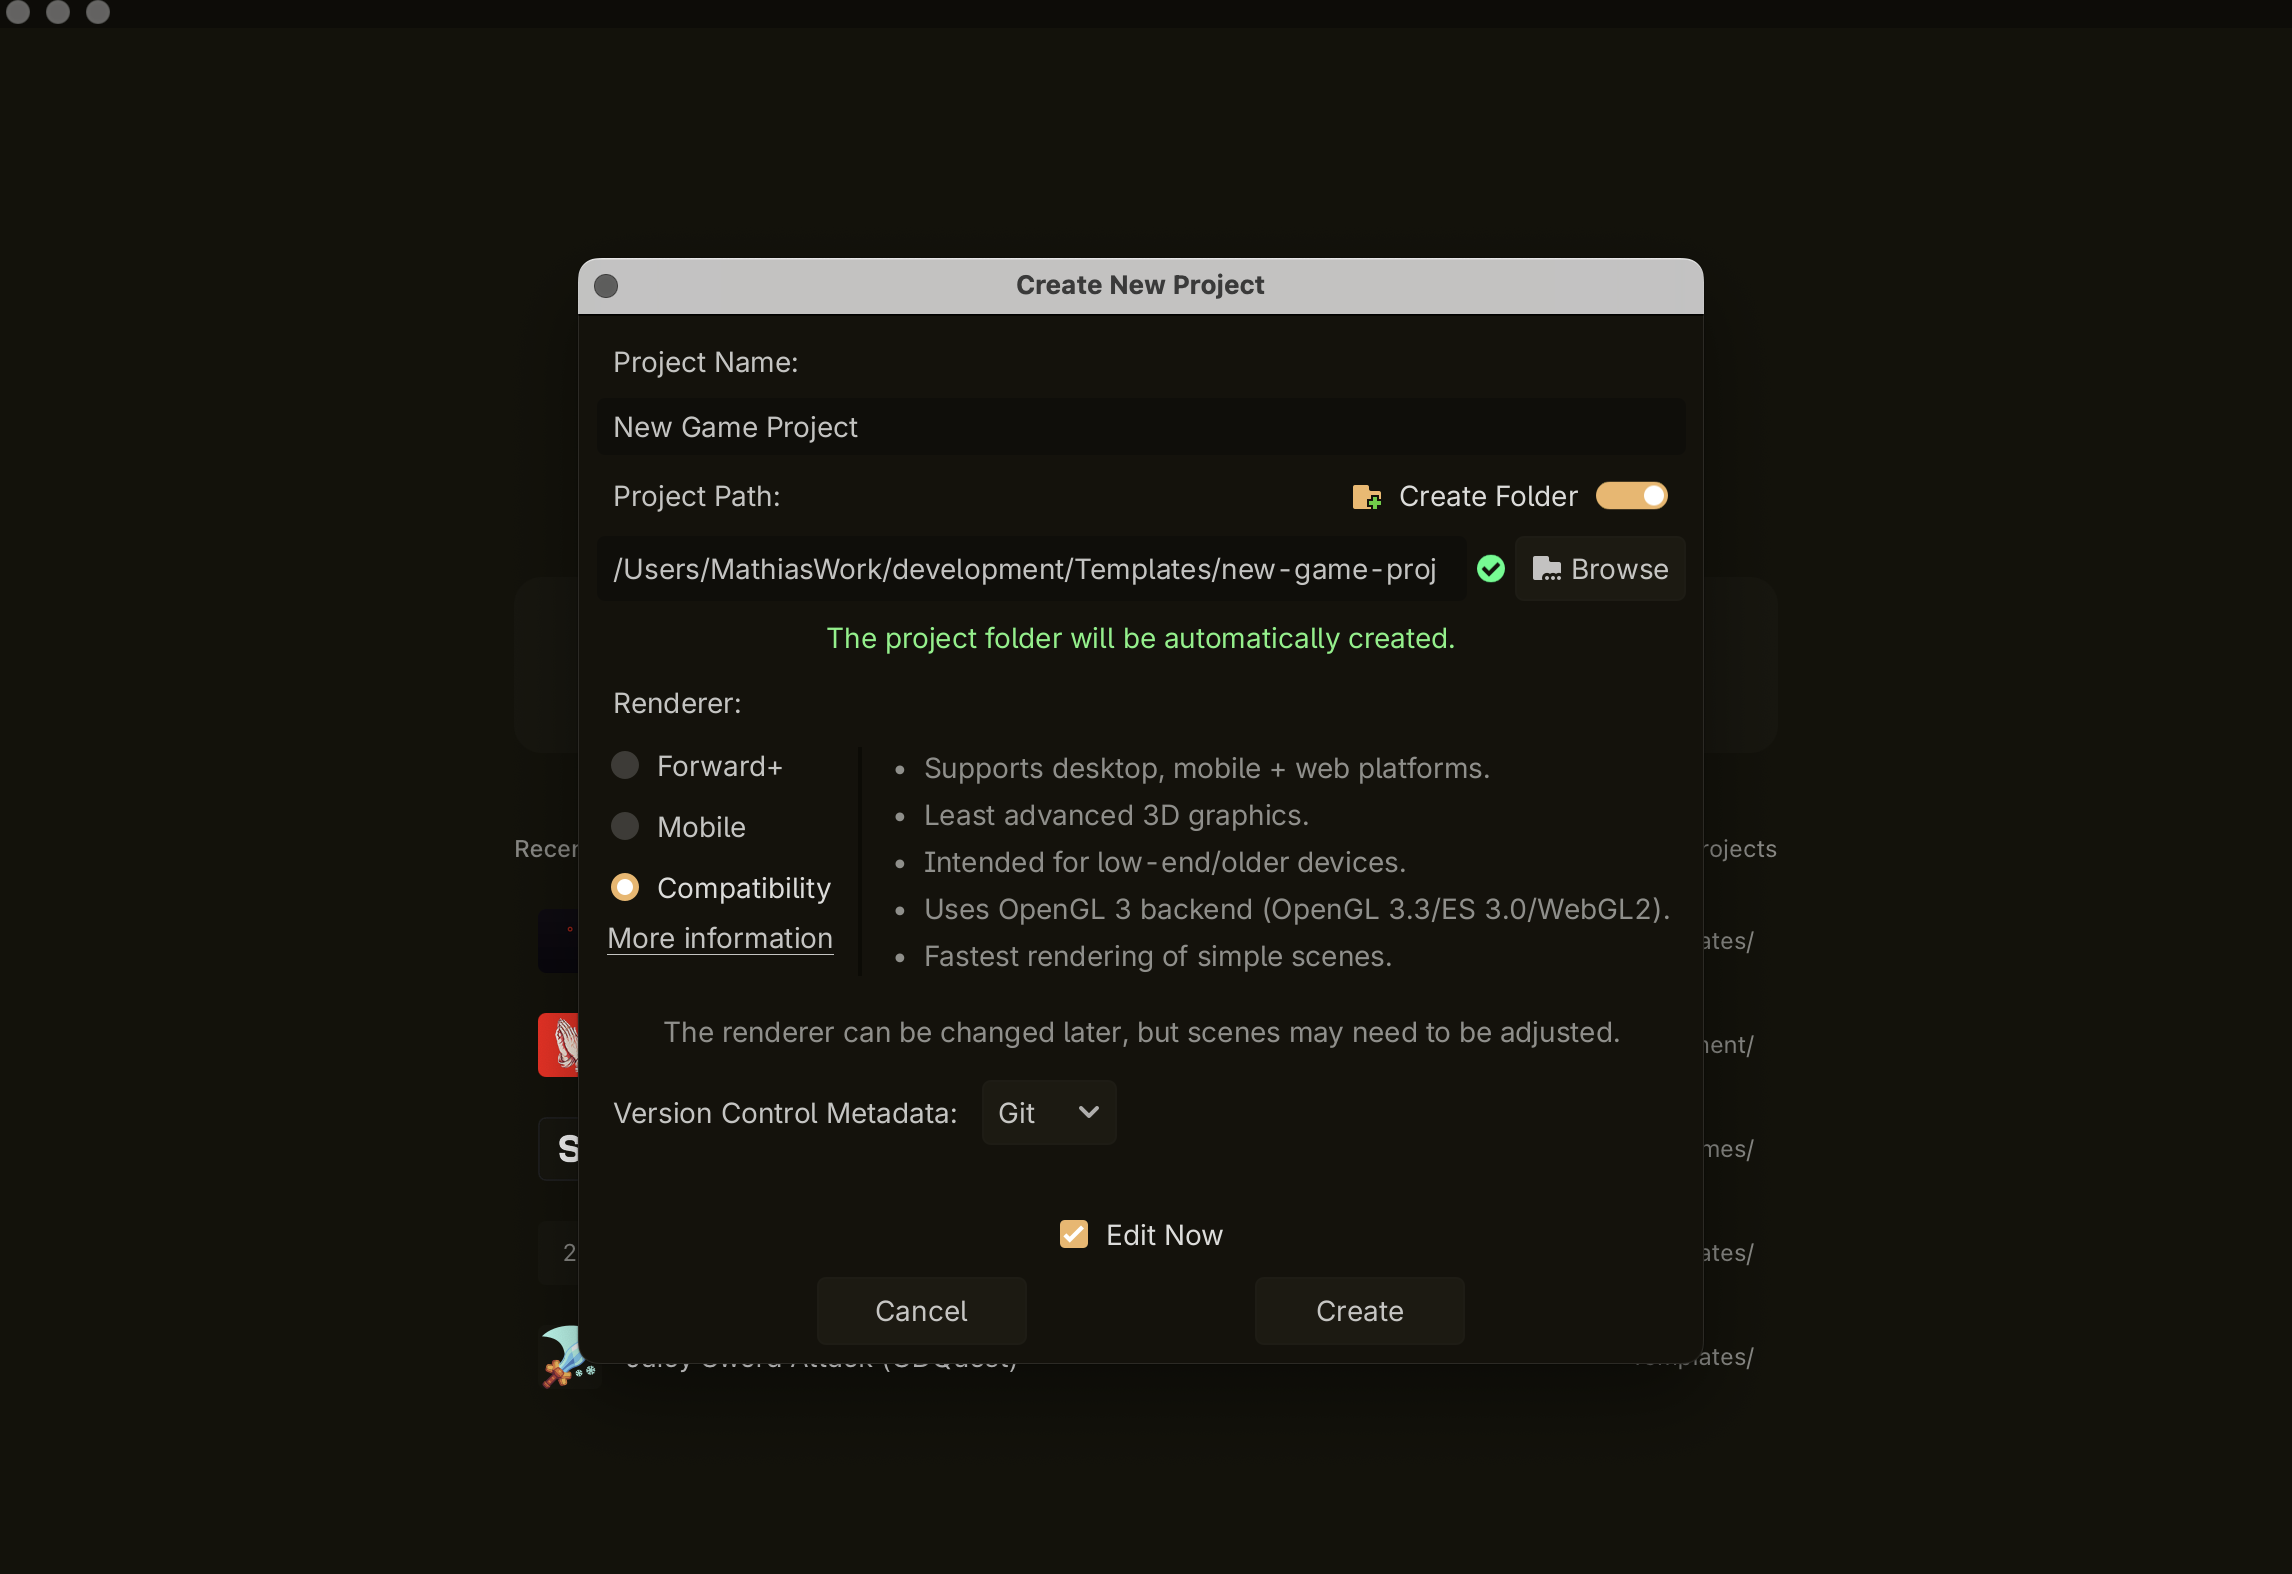Viewport: 2292px width, 1574px height.
Task: Click the folder icon in Browse button
Action: 1546,569
